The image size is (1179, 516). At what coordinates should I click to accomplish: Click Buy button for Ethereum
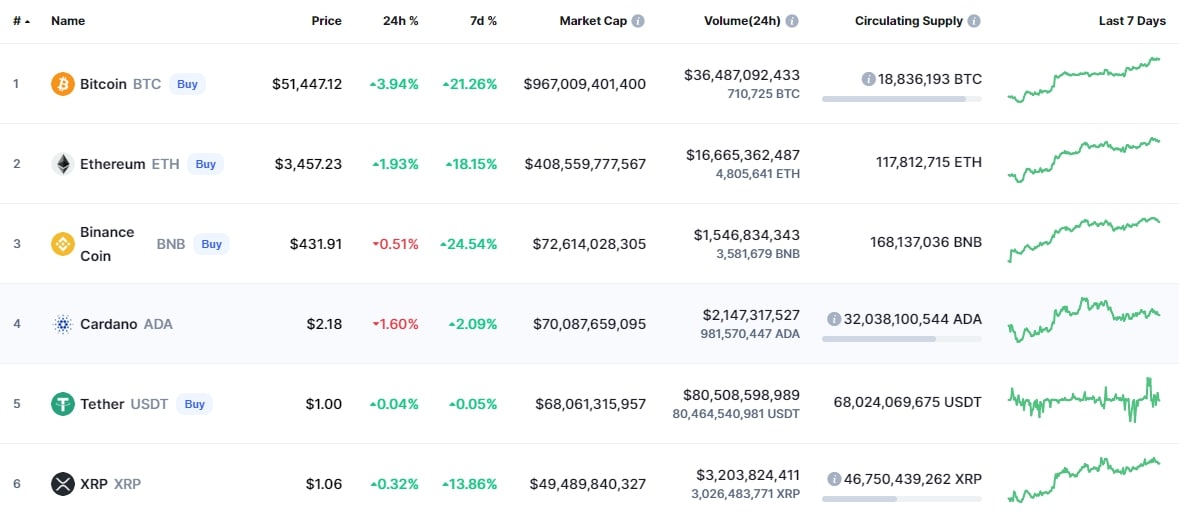point(205,164)
